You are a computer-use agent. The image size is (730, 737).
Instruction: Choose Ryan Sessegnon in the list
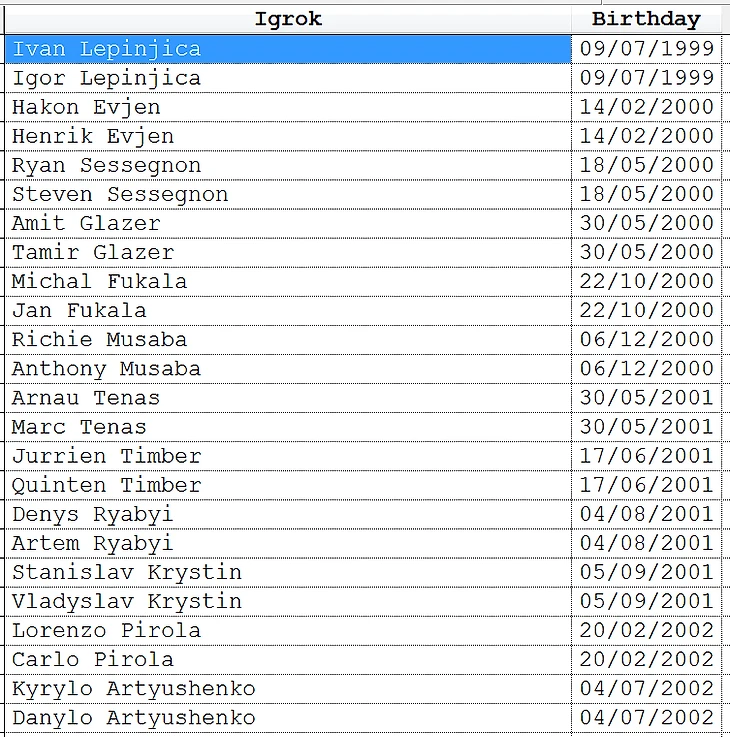[x=106, y=165]
